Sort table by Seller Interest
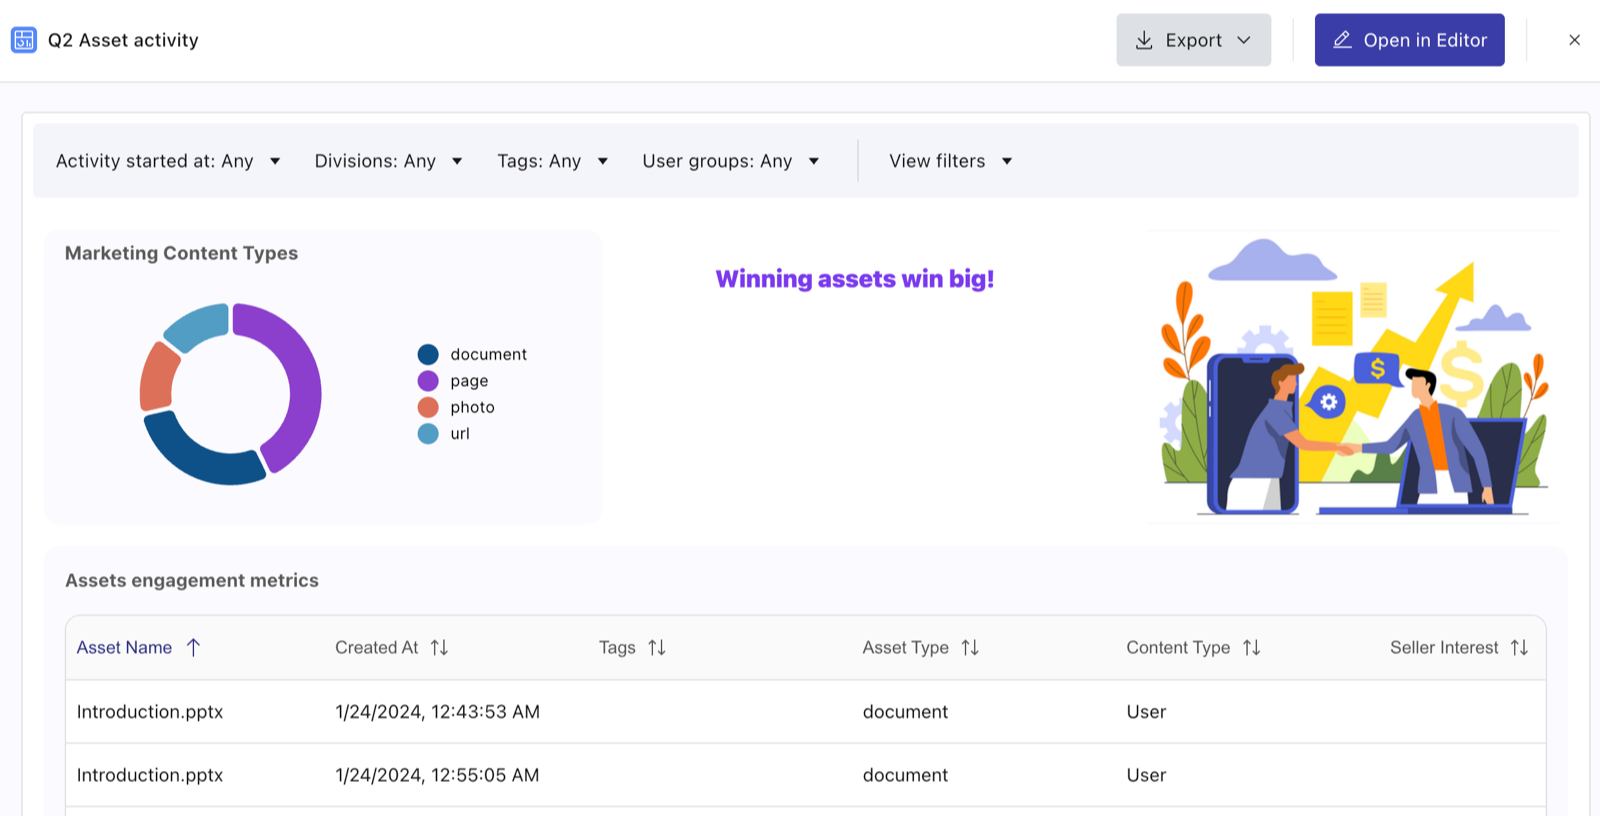 1459,647
